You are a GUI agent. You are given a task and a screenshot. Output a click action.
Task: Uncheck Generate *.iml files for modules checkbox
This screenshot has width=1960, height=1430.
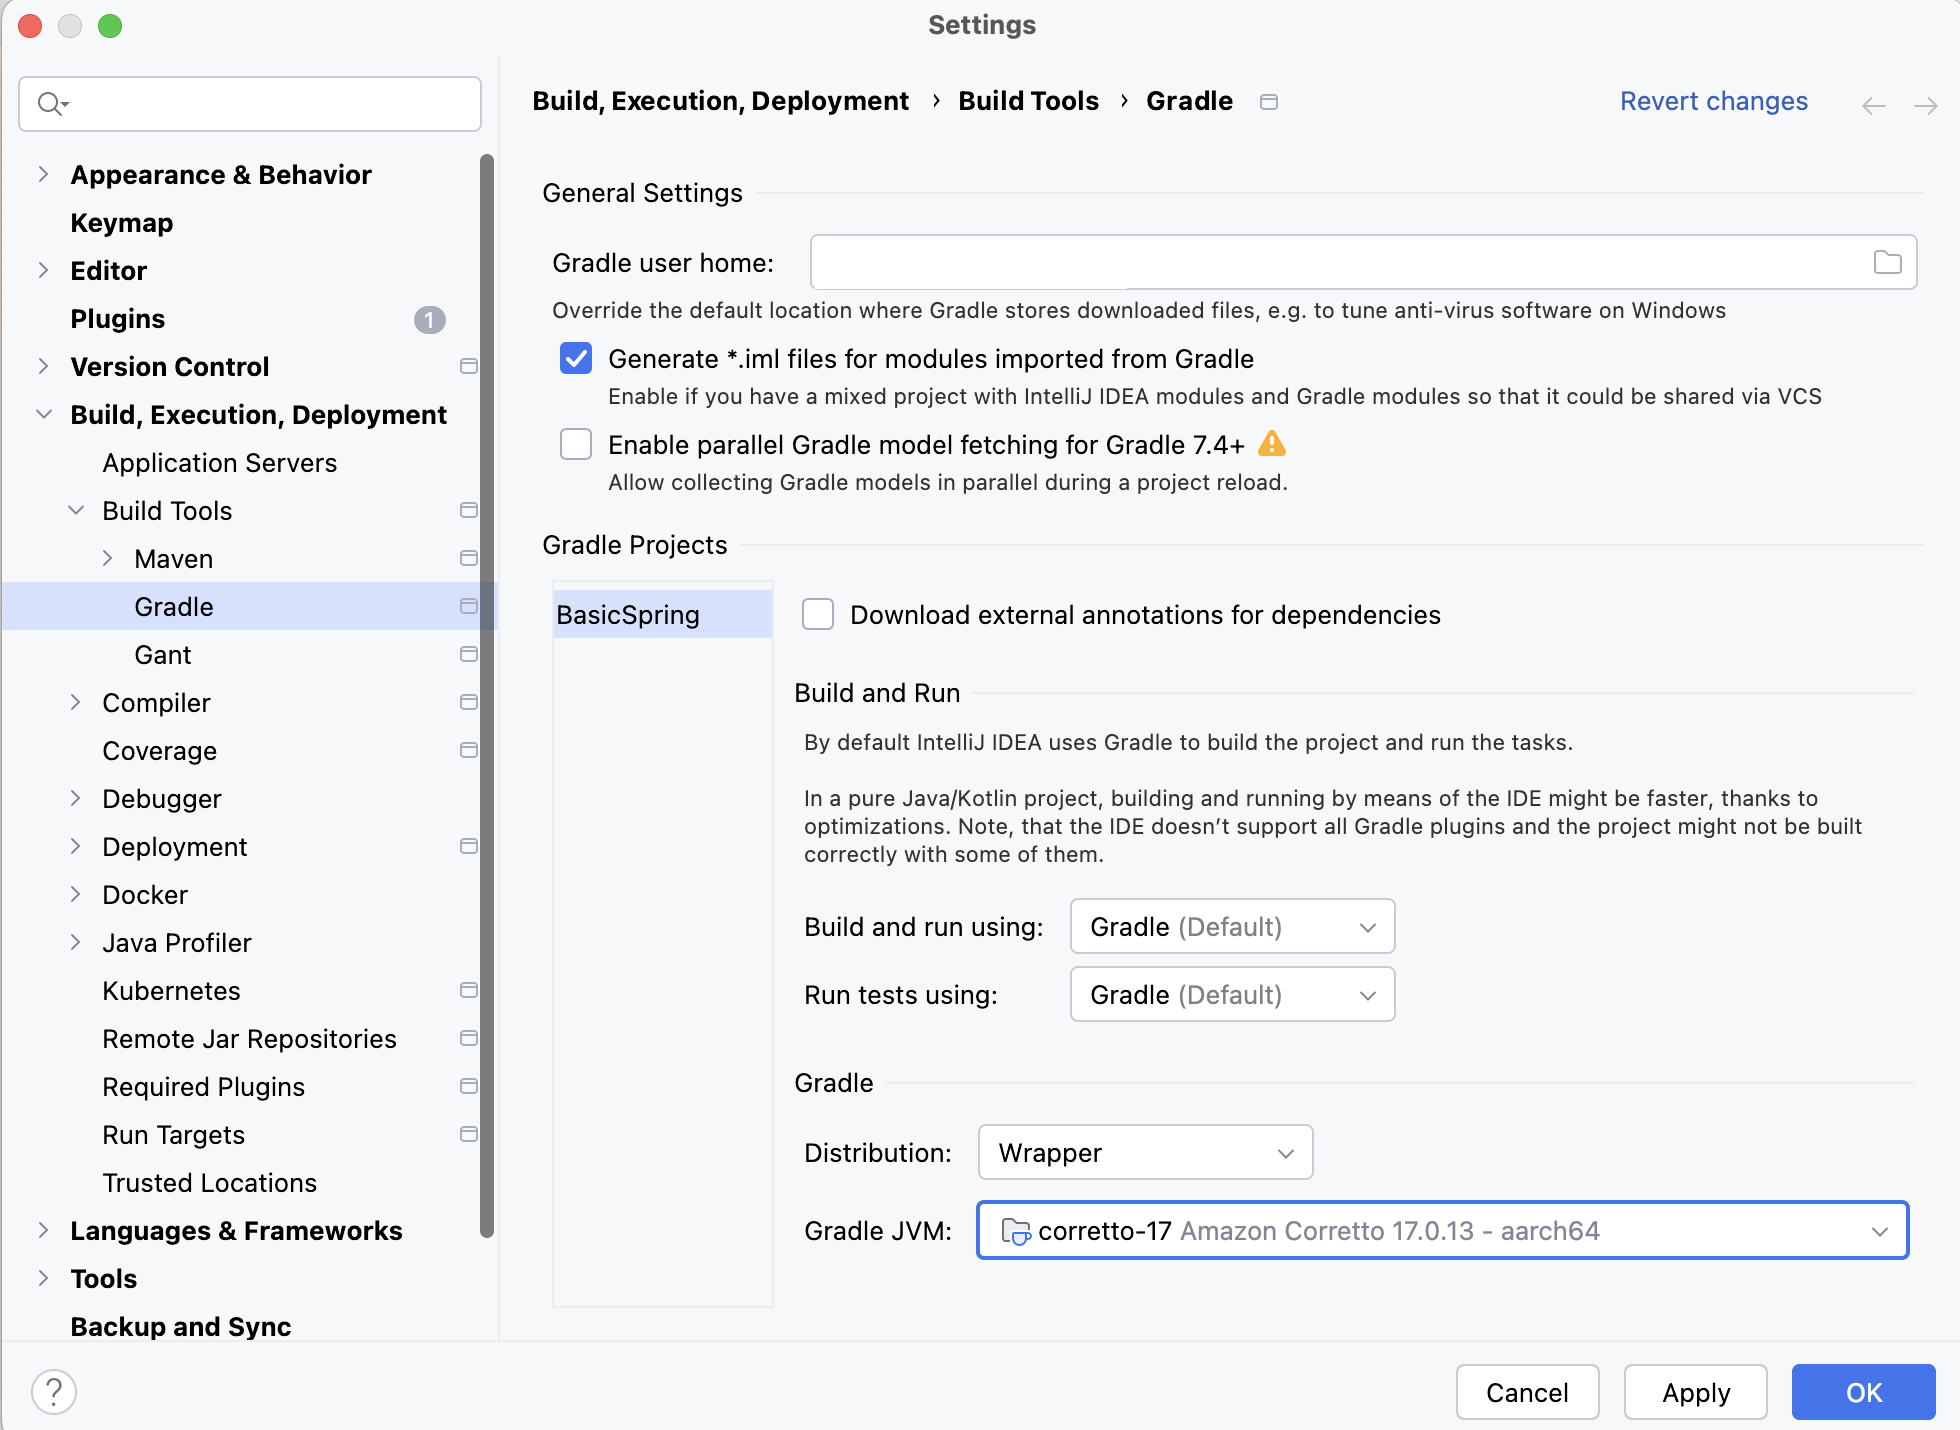pos(576,358)
